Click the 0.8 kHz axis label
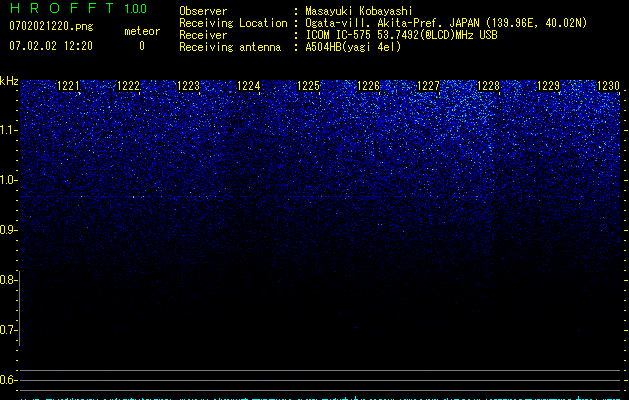 tap(8, 280)
